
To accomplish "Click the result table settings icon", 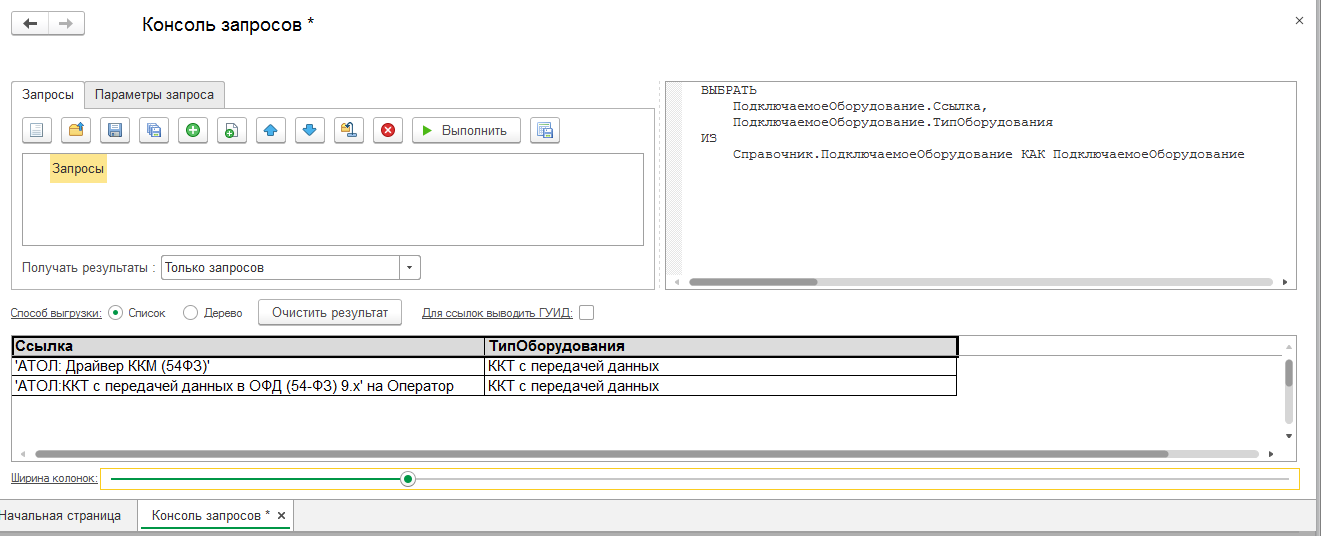I will pos(545,130).
